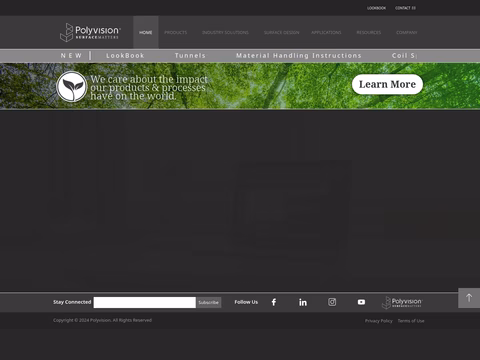
Task: Open the Facebook icon in footer
Action: tap(274, 302)
